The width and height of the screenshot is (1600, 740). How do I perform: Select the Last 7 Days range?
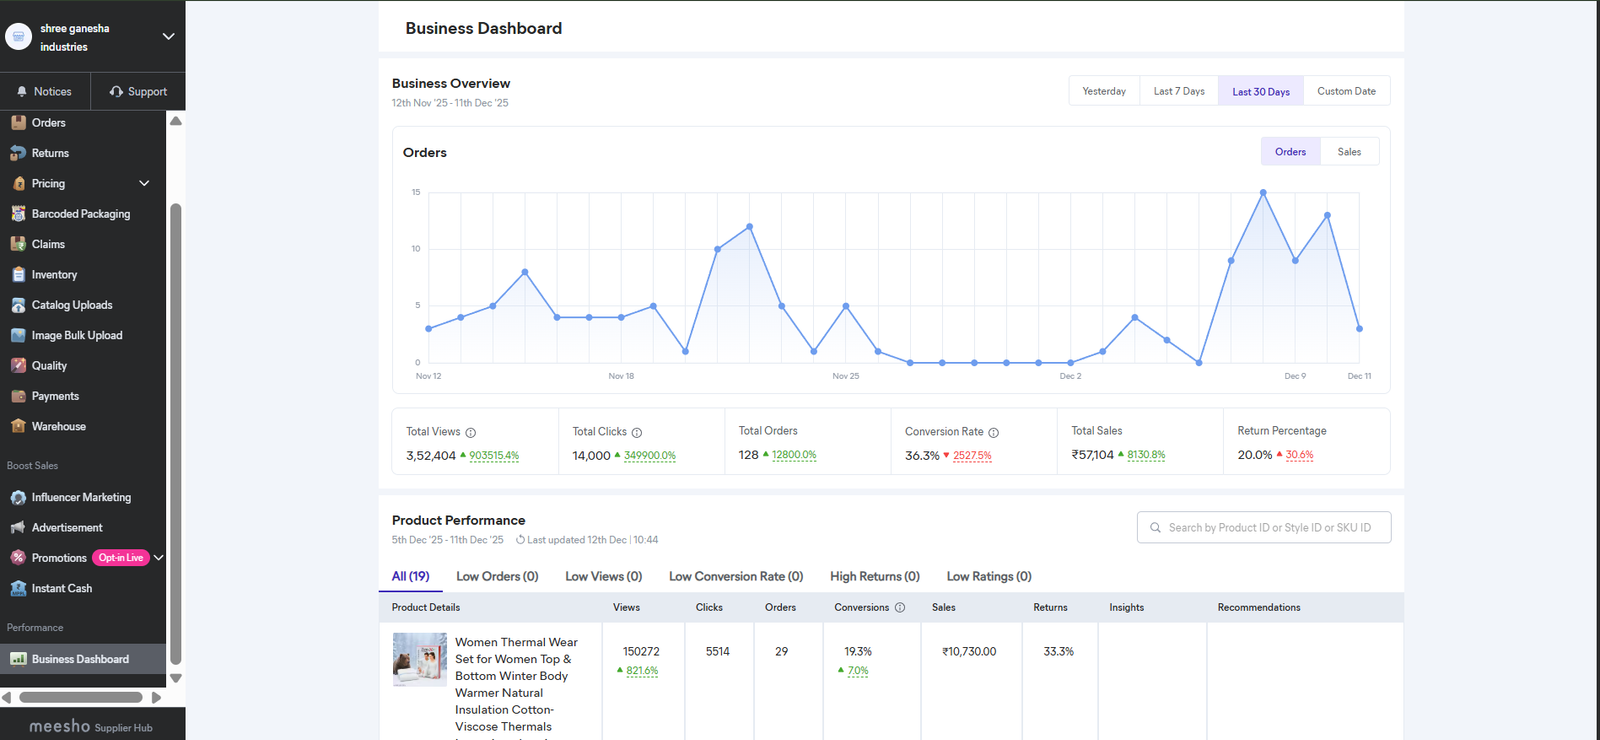pyautogui.click(x=1179, y=91)
